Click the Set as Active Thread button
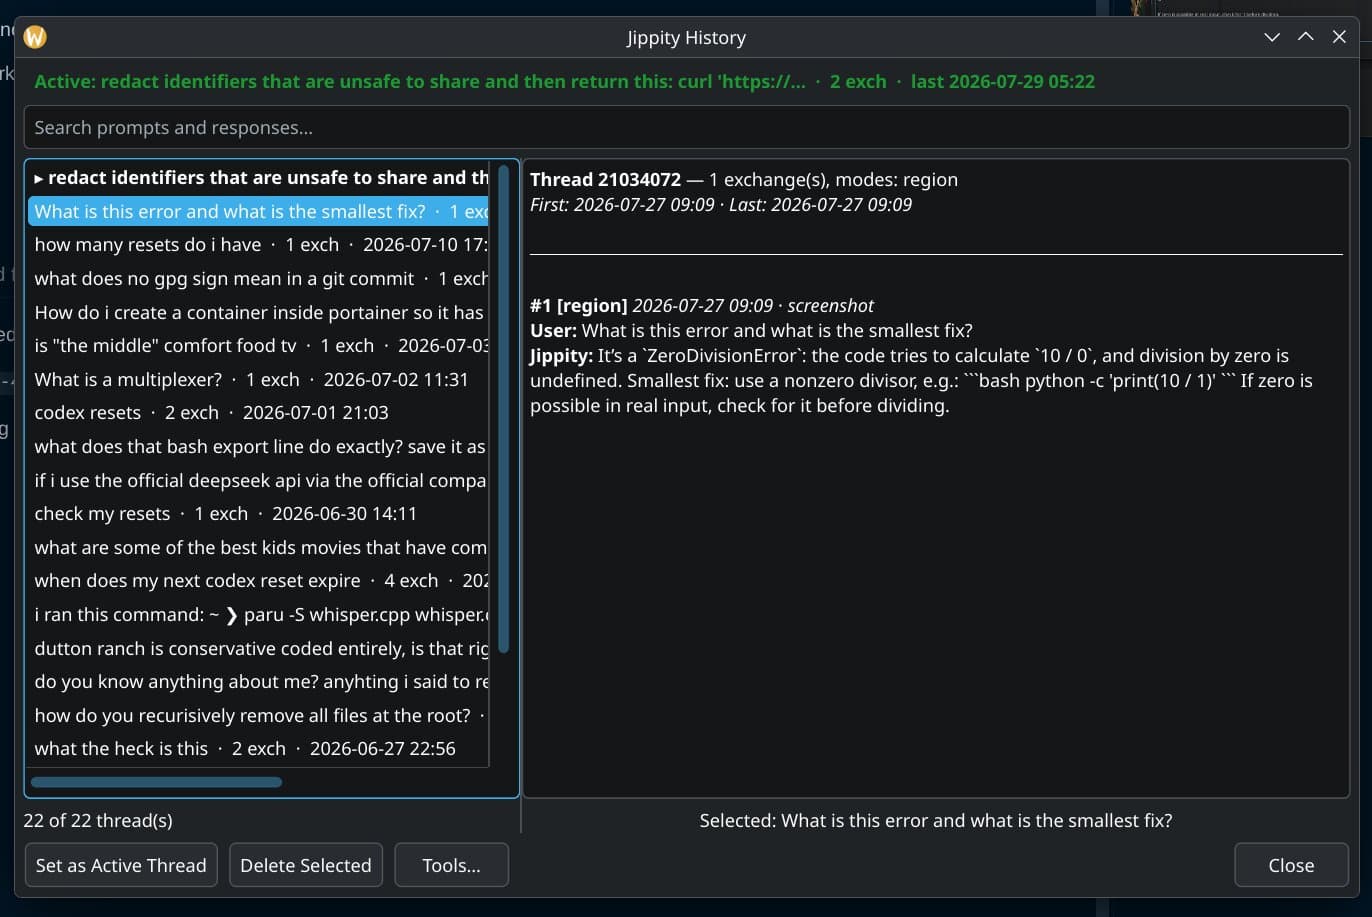 [x=121, y=865]
